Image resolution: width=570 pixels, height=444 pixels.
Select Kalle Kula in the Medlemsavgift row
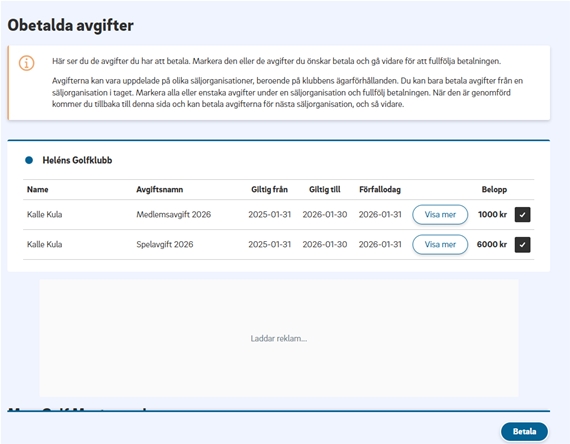click(x=44, y=215)
